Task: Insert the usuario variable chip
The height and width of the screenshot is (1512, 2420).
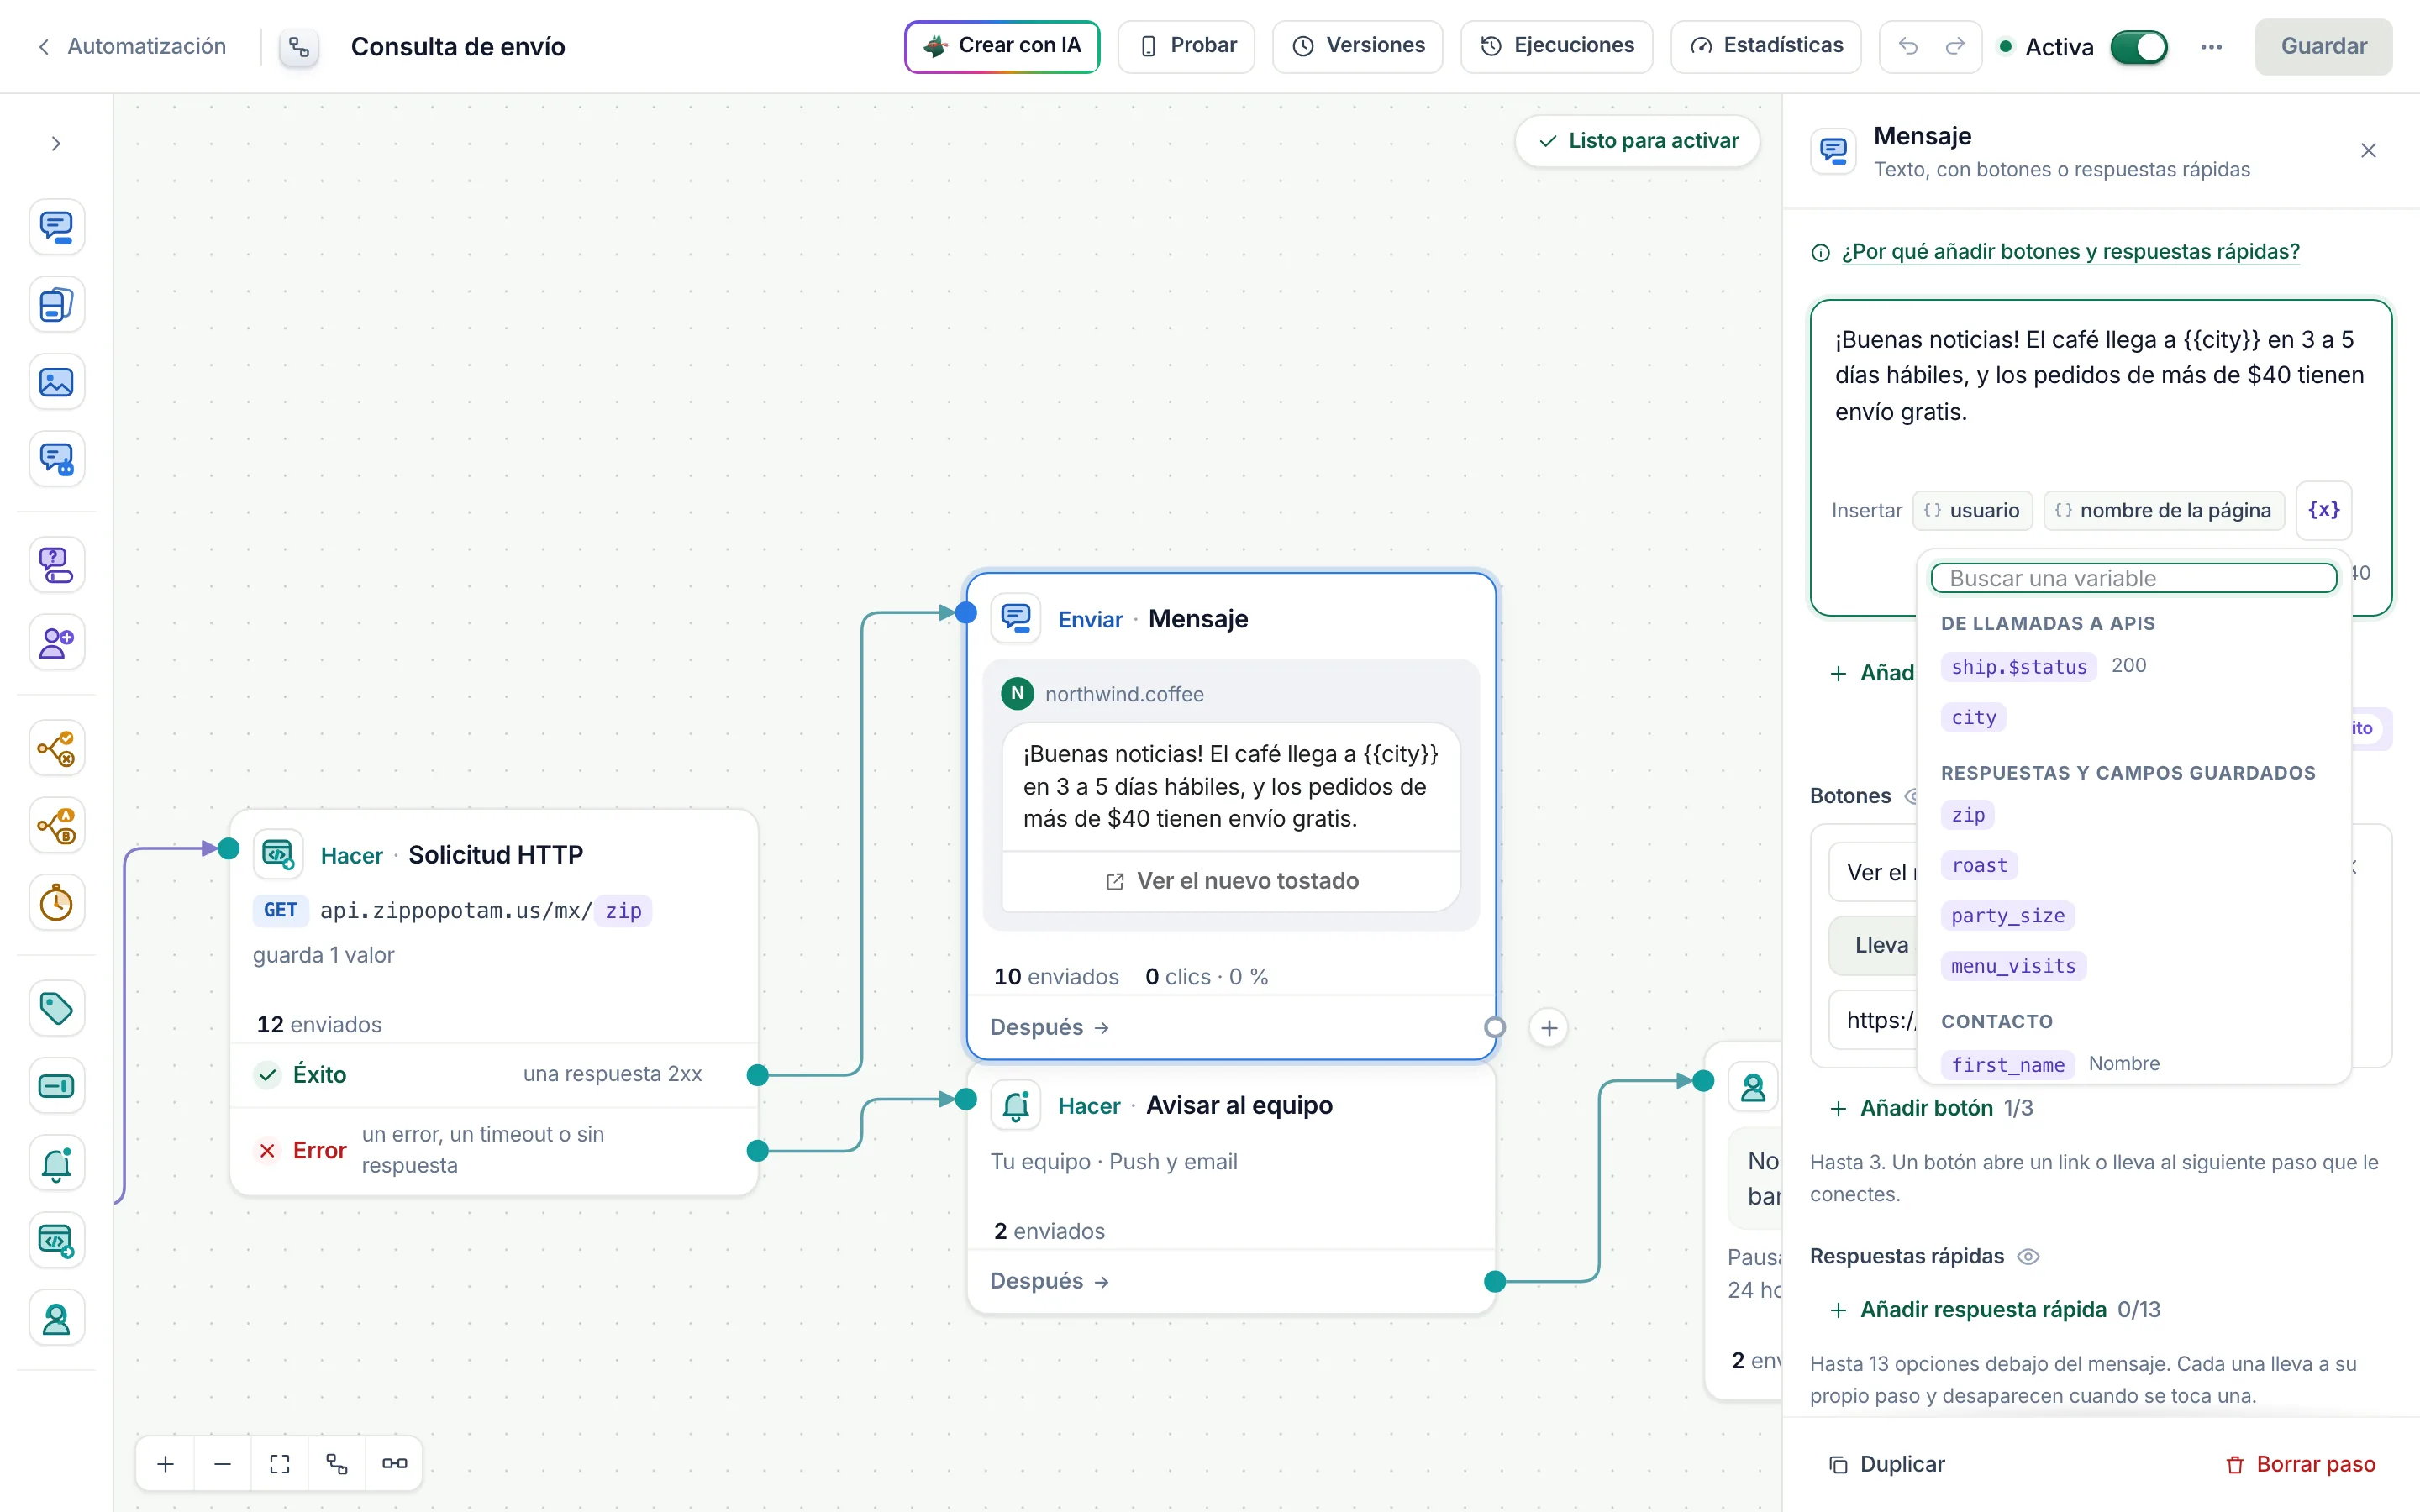Action: coord(1972,510)
